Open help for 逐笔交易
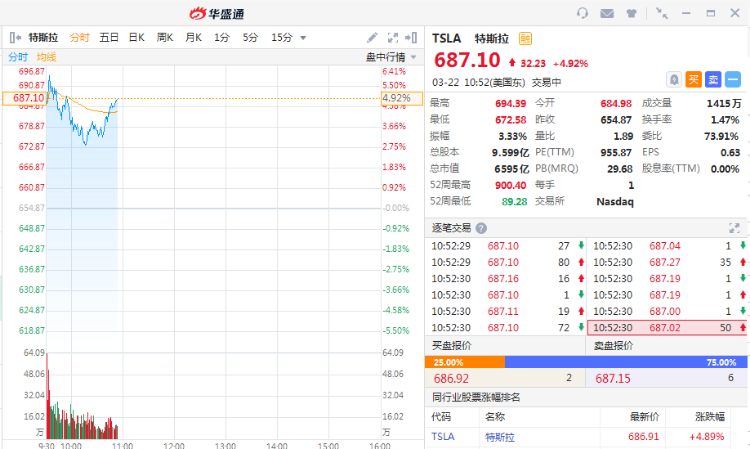Screen dimensions: 750x449 (x=482, y=228)
